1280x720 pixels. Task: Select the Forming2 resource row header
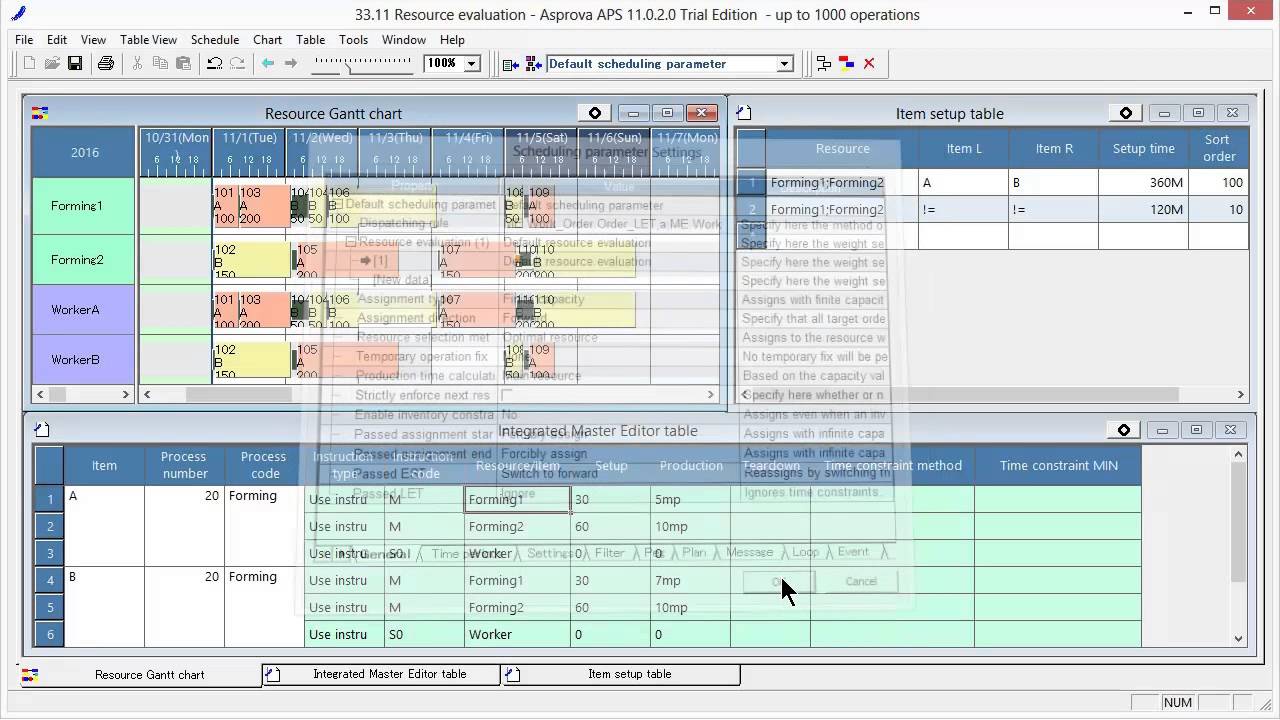tap(83, 260)
